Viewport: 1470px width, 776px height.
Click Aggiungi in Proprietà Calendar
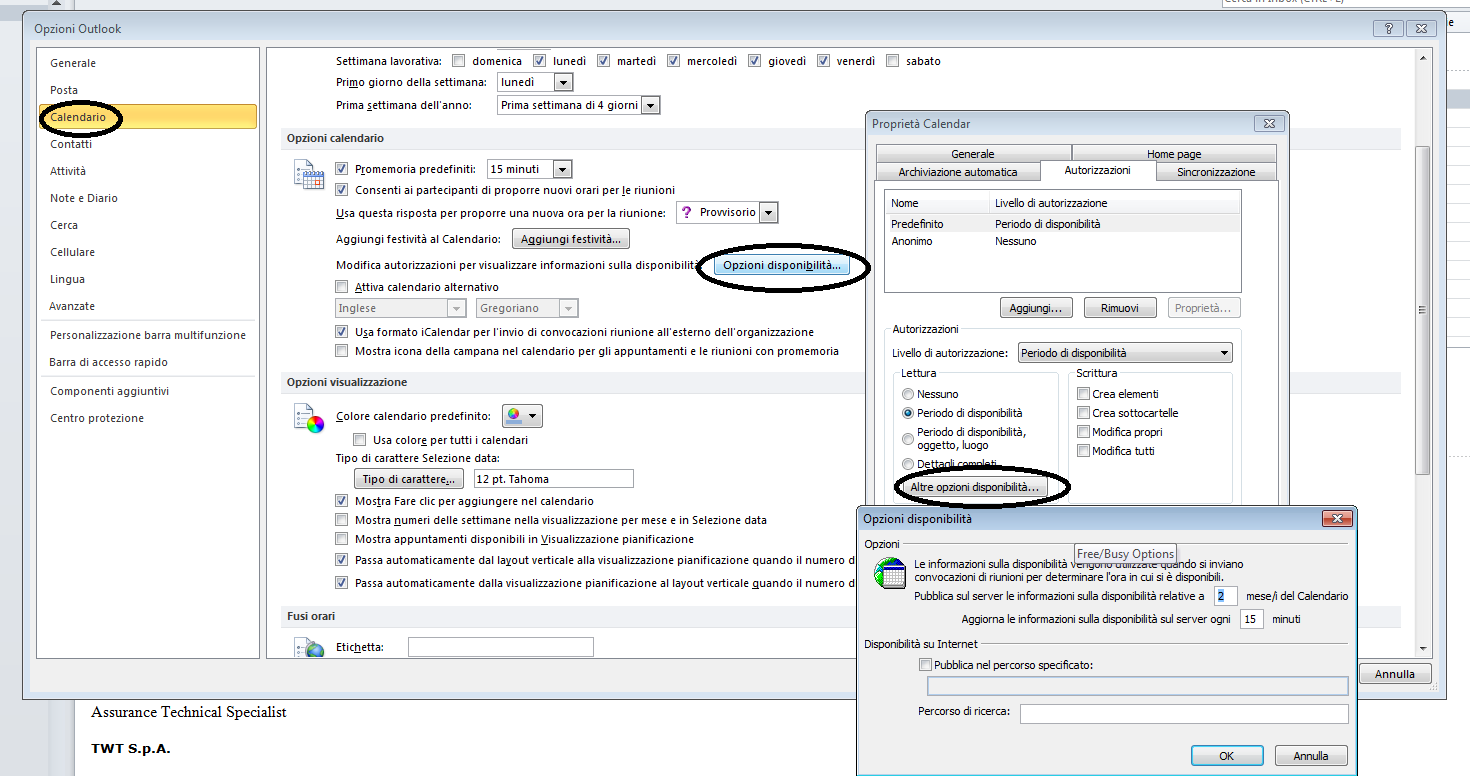tap(1036, 308)
